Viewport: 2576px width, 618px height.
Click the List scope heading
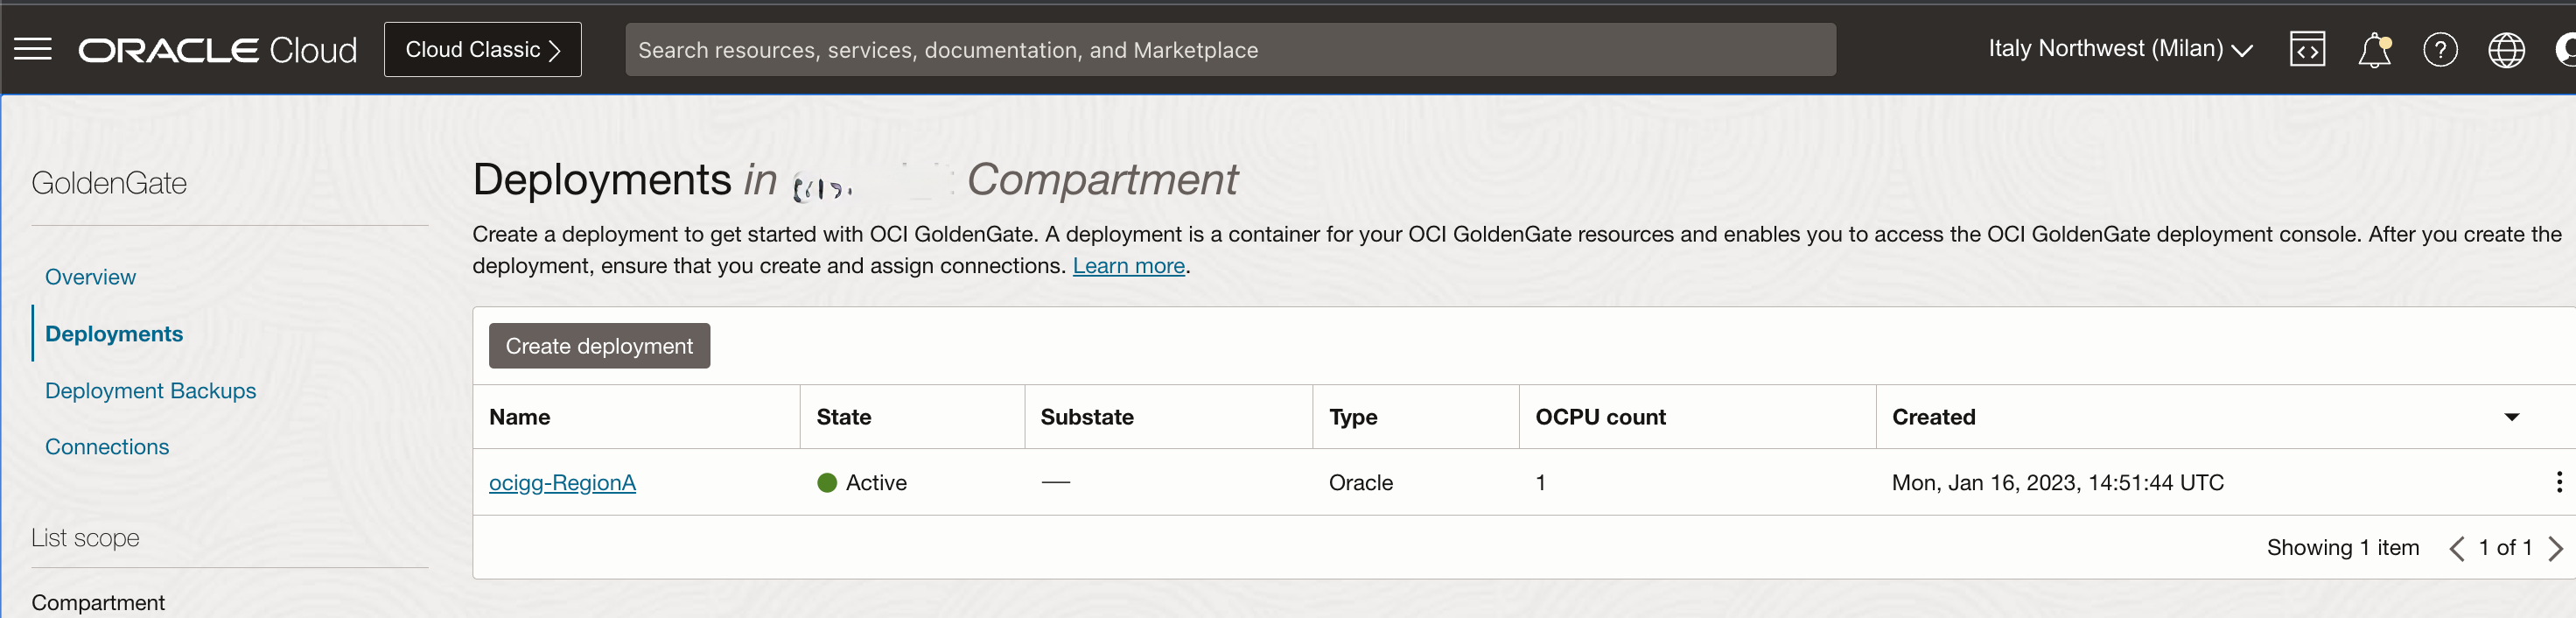point(85,538)
